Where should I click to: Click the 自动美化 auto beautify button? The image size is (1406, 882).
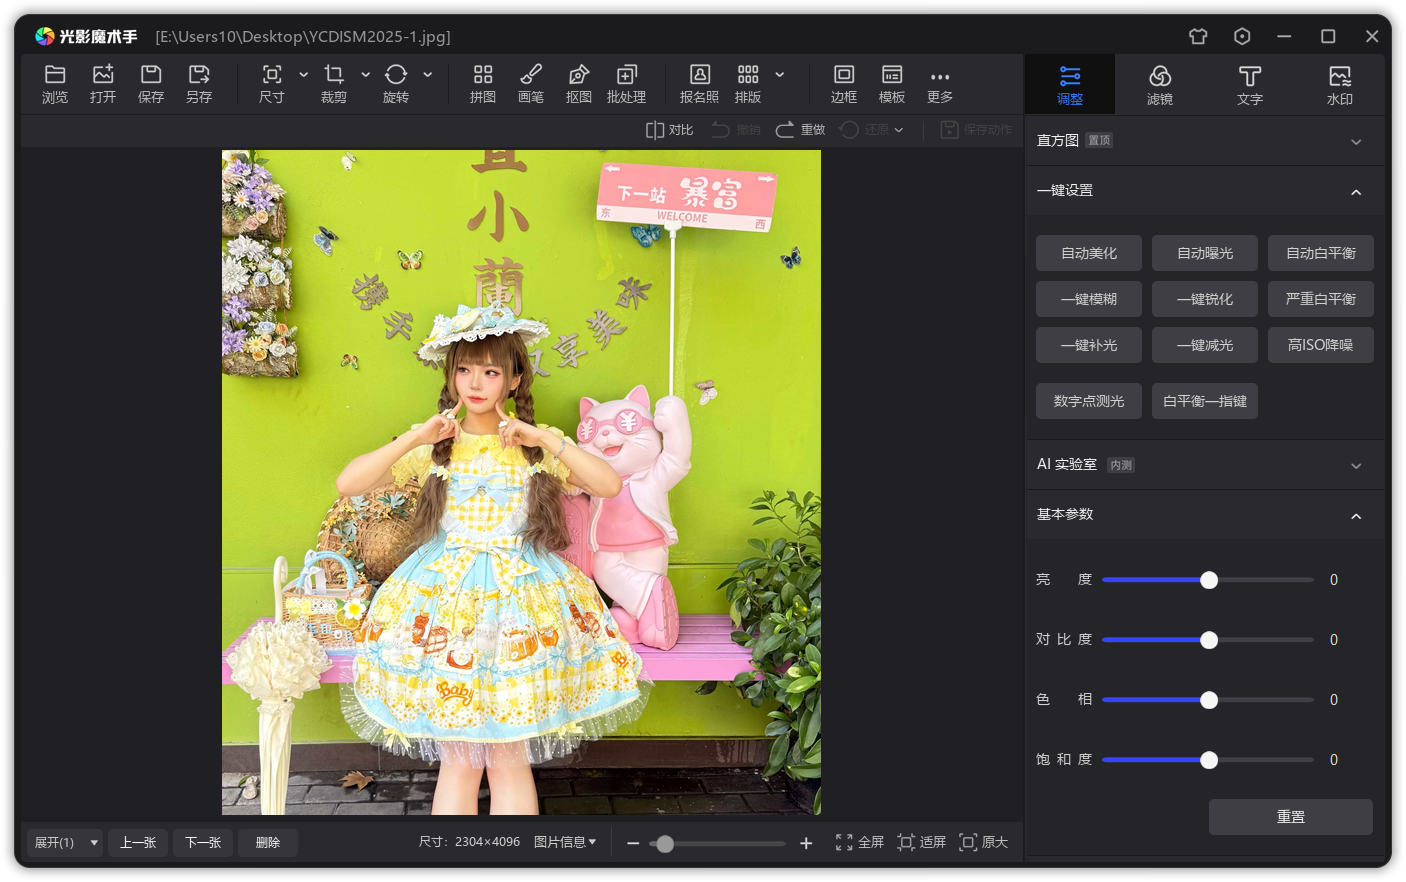1089,253
